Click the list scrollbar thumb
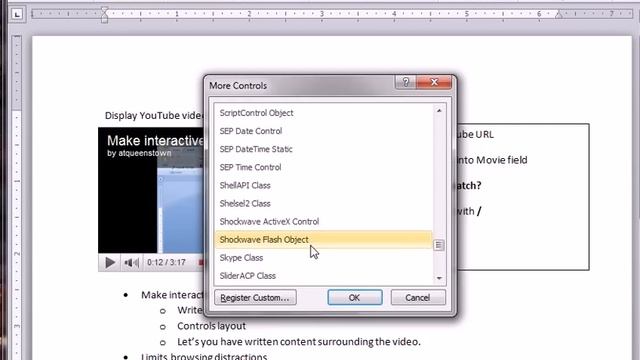Viewport: 640px width, 360px height. pos(439,245)
